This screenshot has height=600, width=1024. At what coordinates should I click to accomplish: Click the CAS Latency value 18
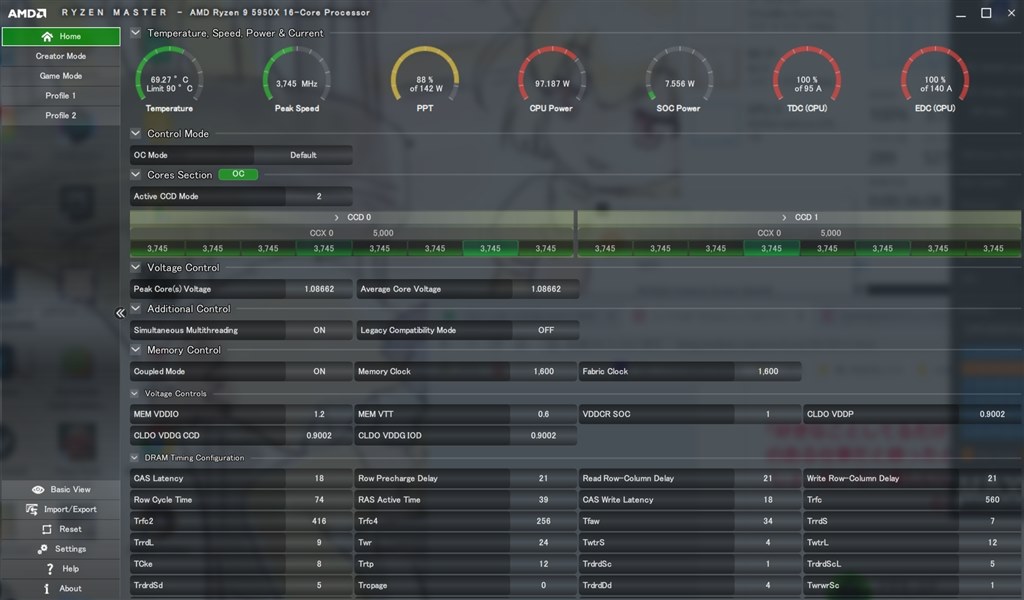319,479
